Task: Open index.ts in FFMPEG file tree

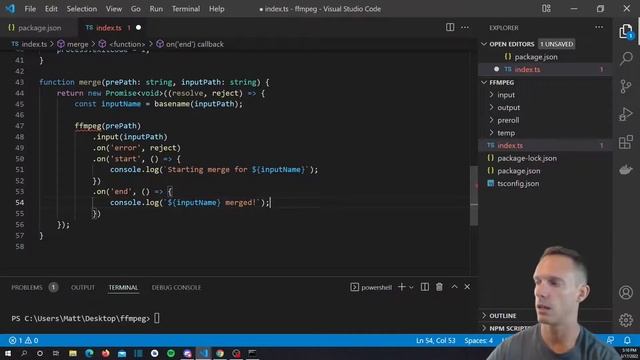Action: point(545,145)
